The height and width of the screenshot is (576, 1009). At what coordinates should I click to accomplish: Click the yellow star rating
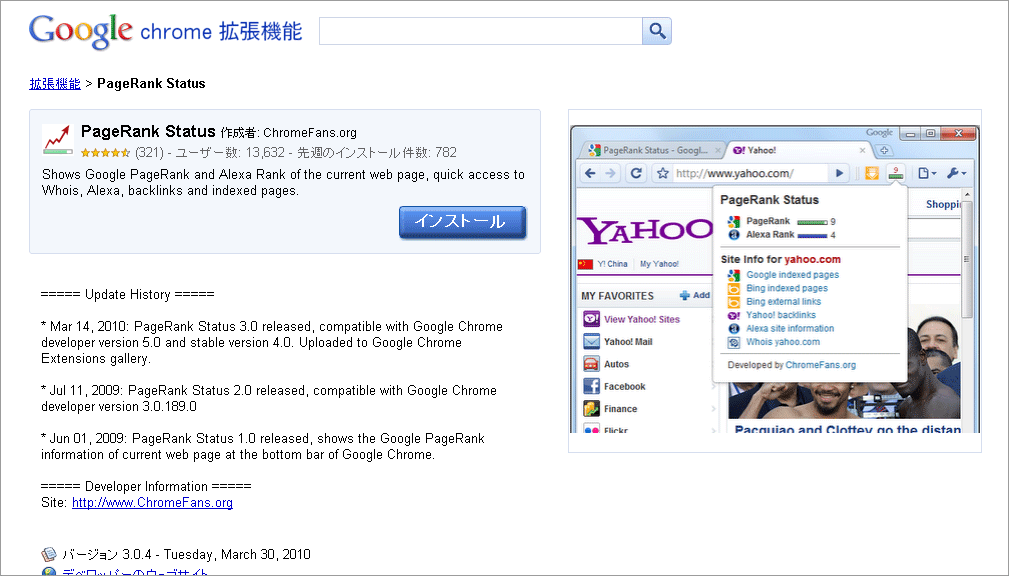pos(105,153)
